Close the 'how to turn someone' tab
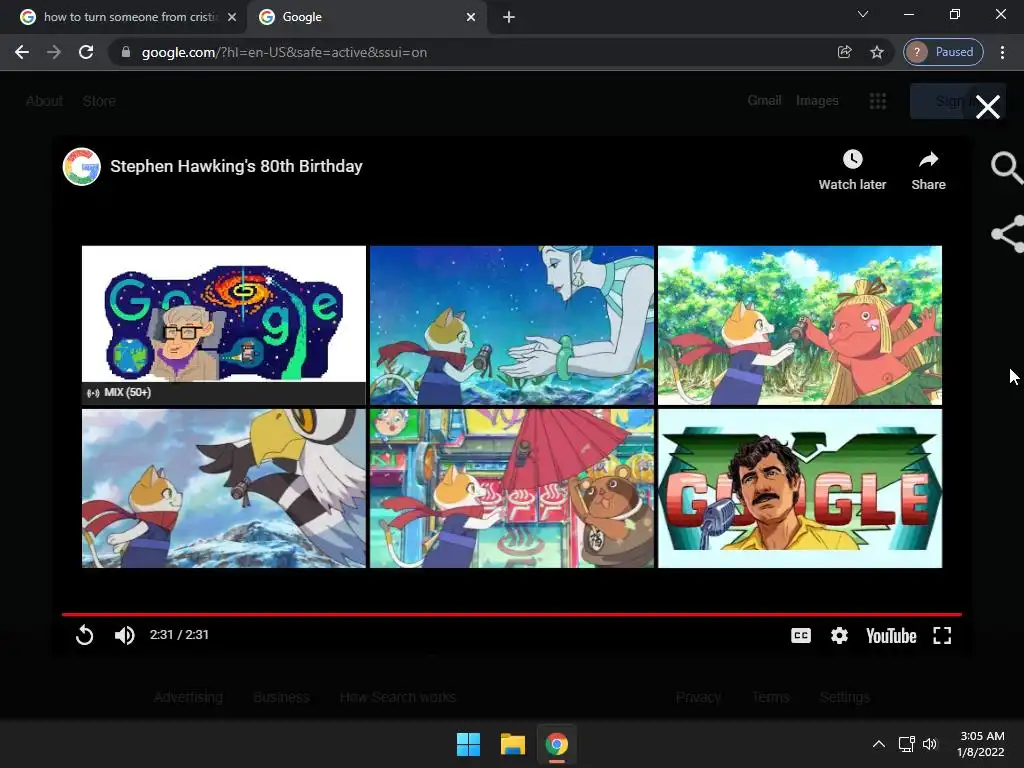Screen dimensions: 1024x768 [x=232, y=17]
